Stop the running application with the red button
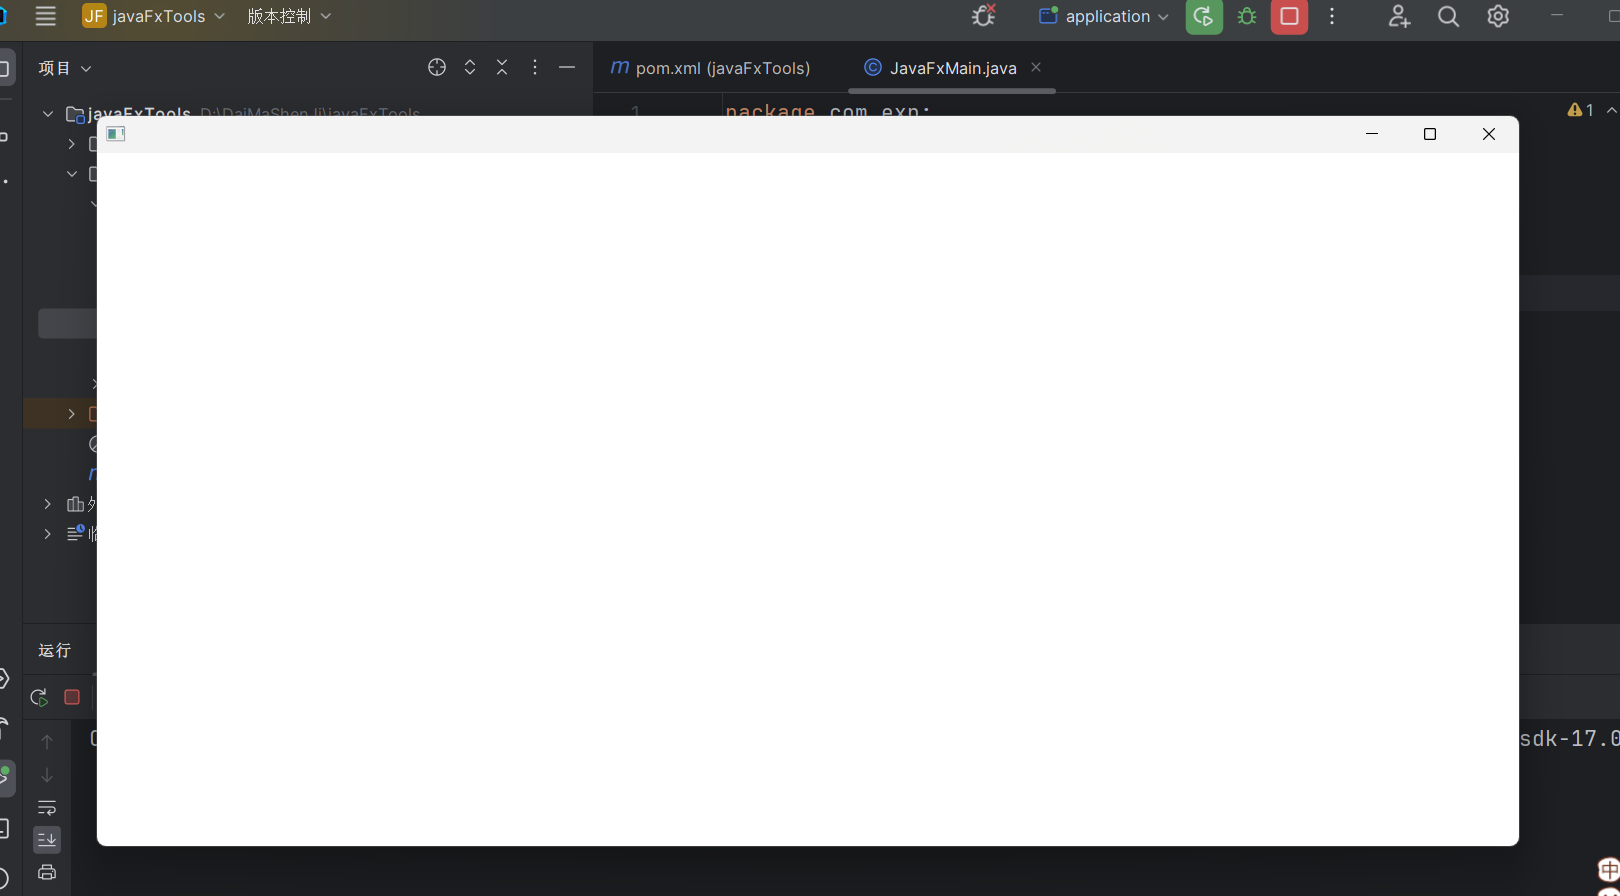The width and height of the screenshot is (1620, 896). point(1289,17)
